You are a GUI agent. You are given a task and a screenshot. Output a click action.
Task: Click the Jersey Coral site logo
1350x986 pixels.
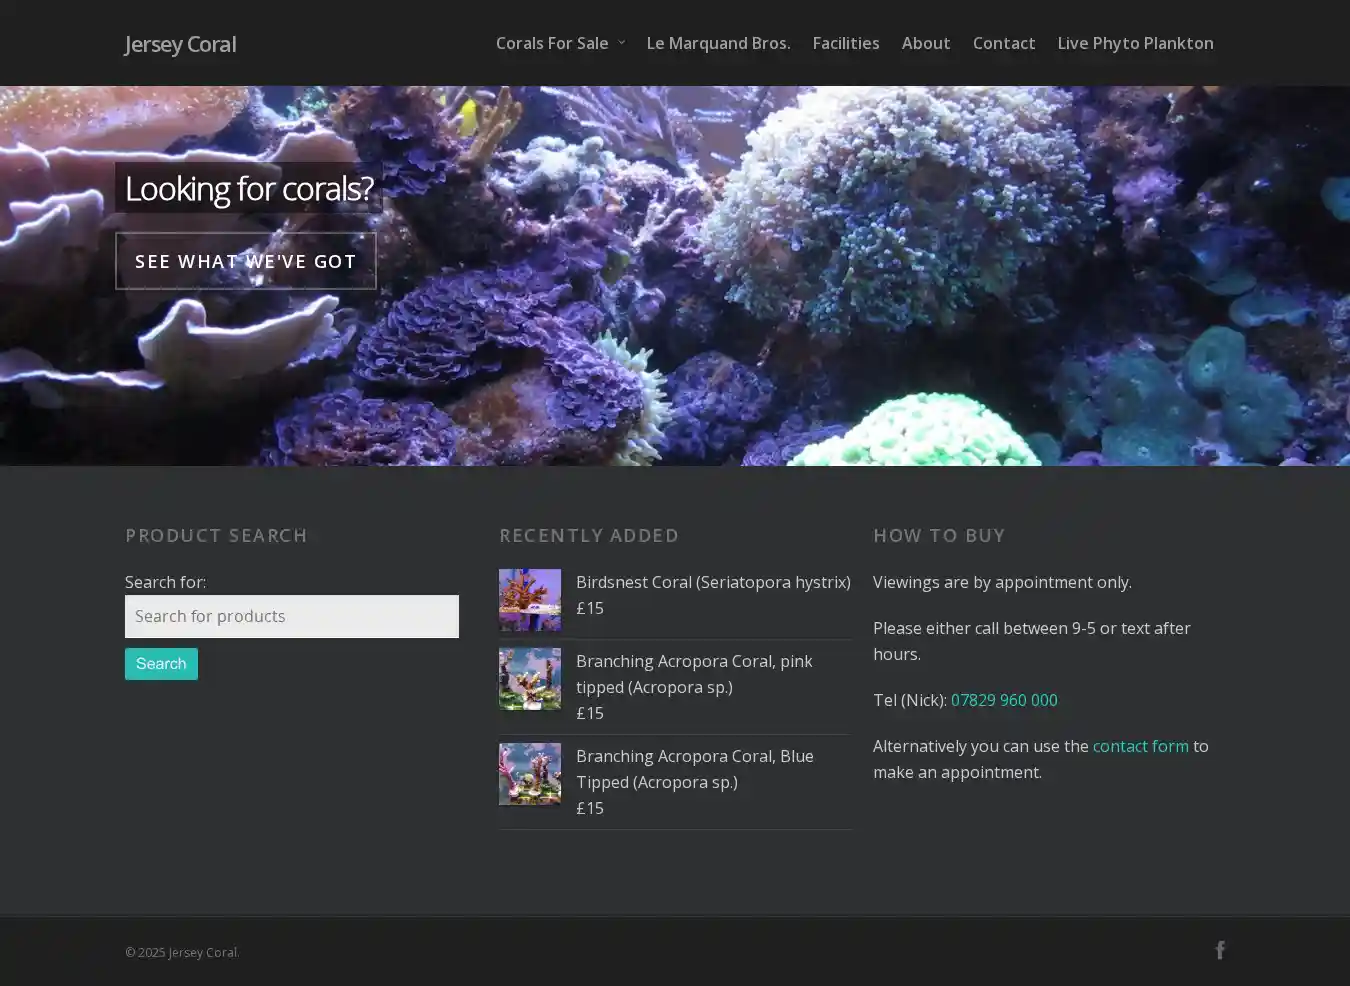(x=180, y=44)
